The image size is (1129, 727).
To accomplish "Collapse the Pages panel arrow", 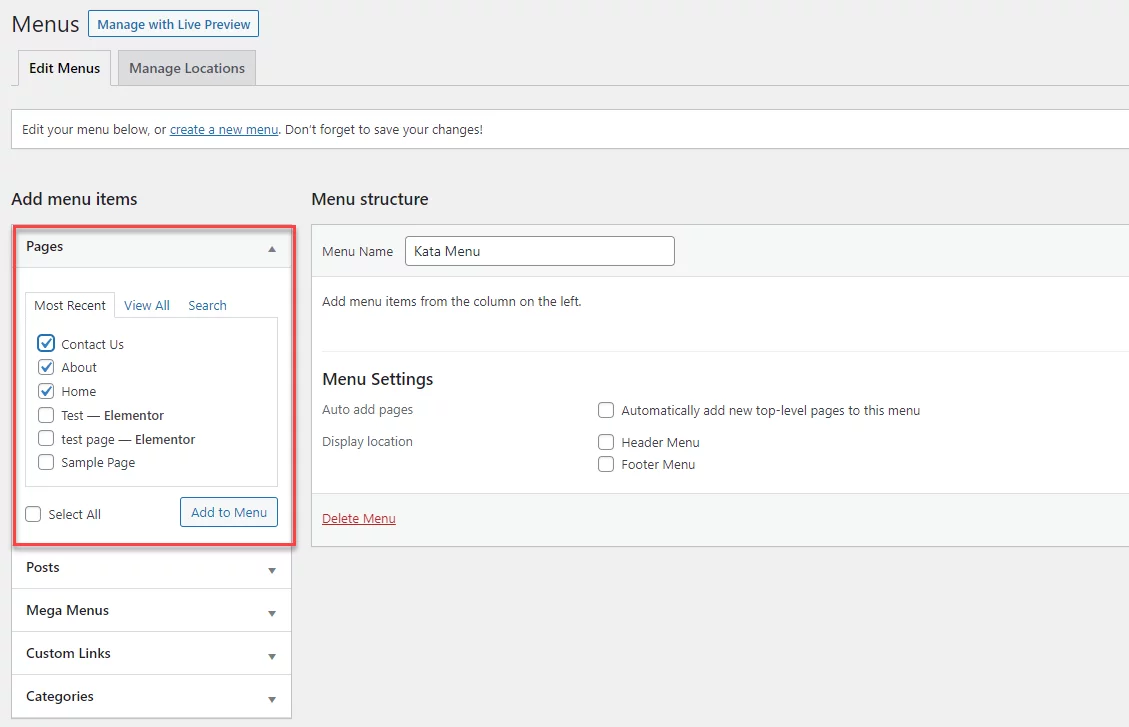I will click(272, 249).
